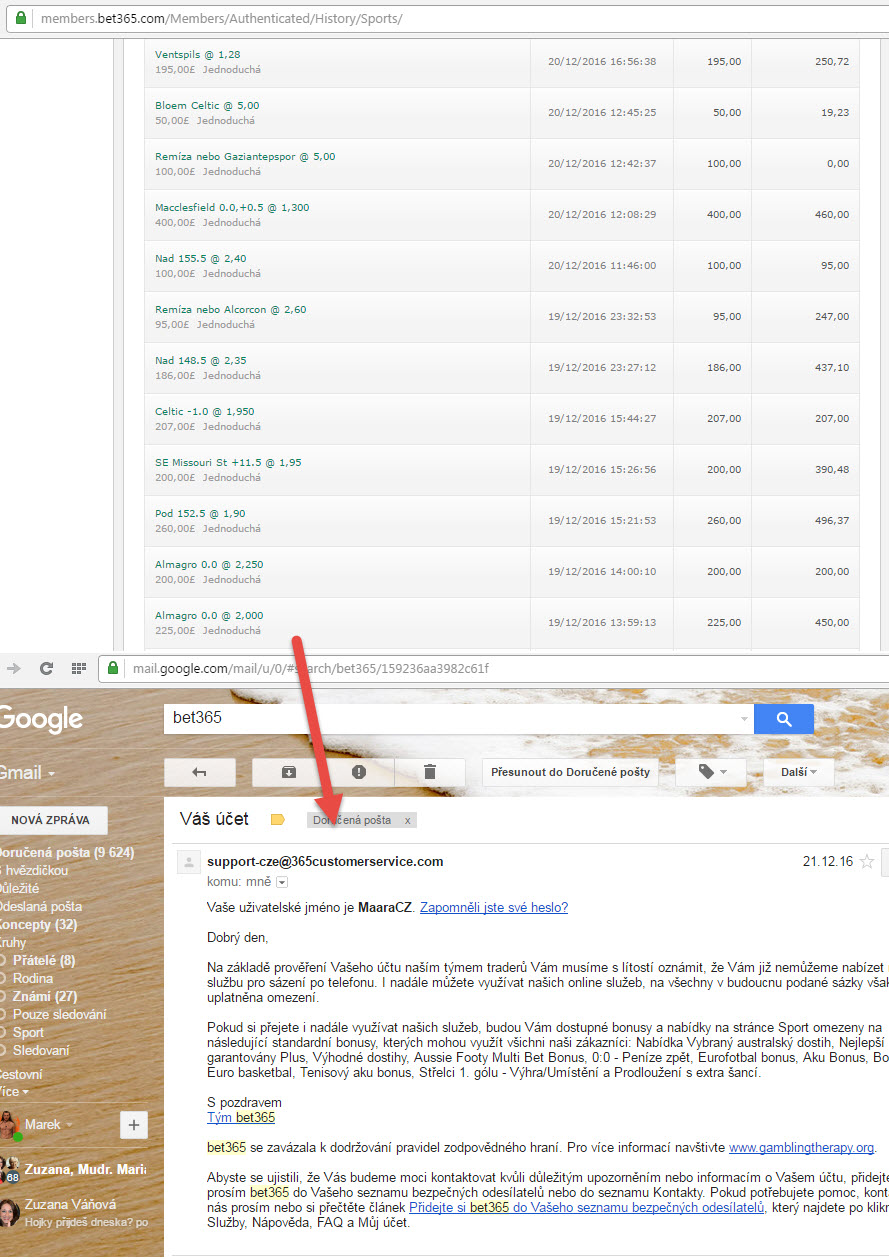Reload the Gmail browser page
889x1259 pixels.
[x=46, y=668]
